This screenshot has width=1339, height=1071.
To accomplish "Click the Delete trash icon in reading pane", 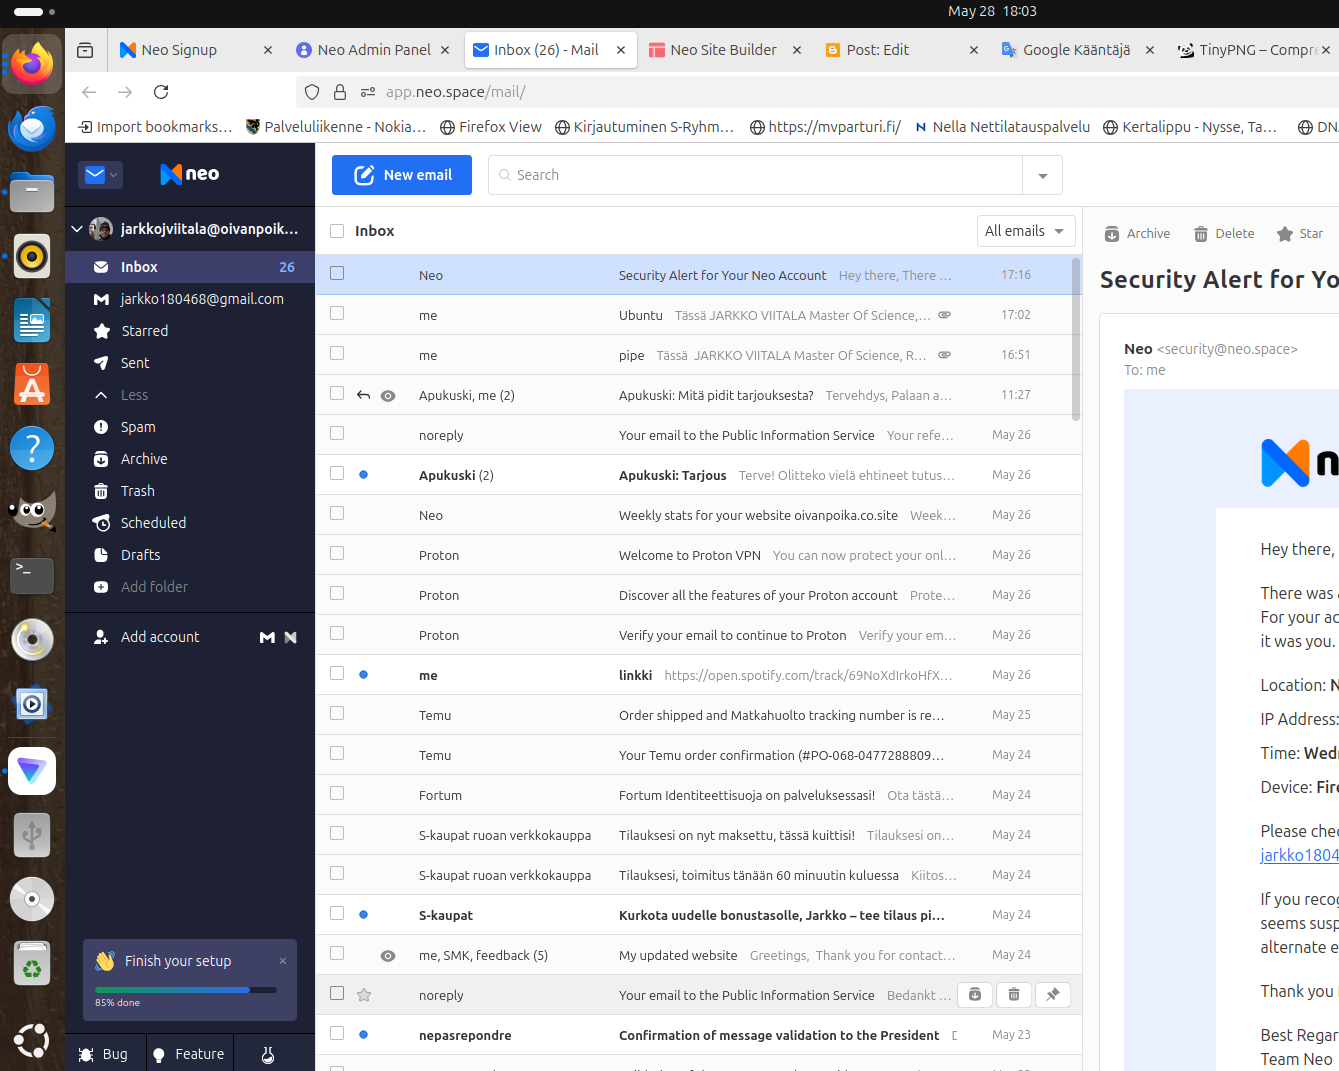I will pos(1201,234).
